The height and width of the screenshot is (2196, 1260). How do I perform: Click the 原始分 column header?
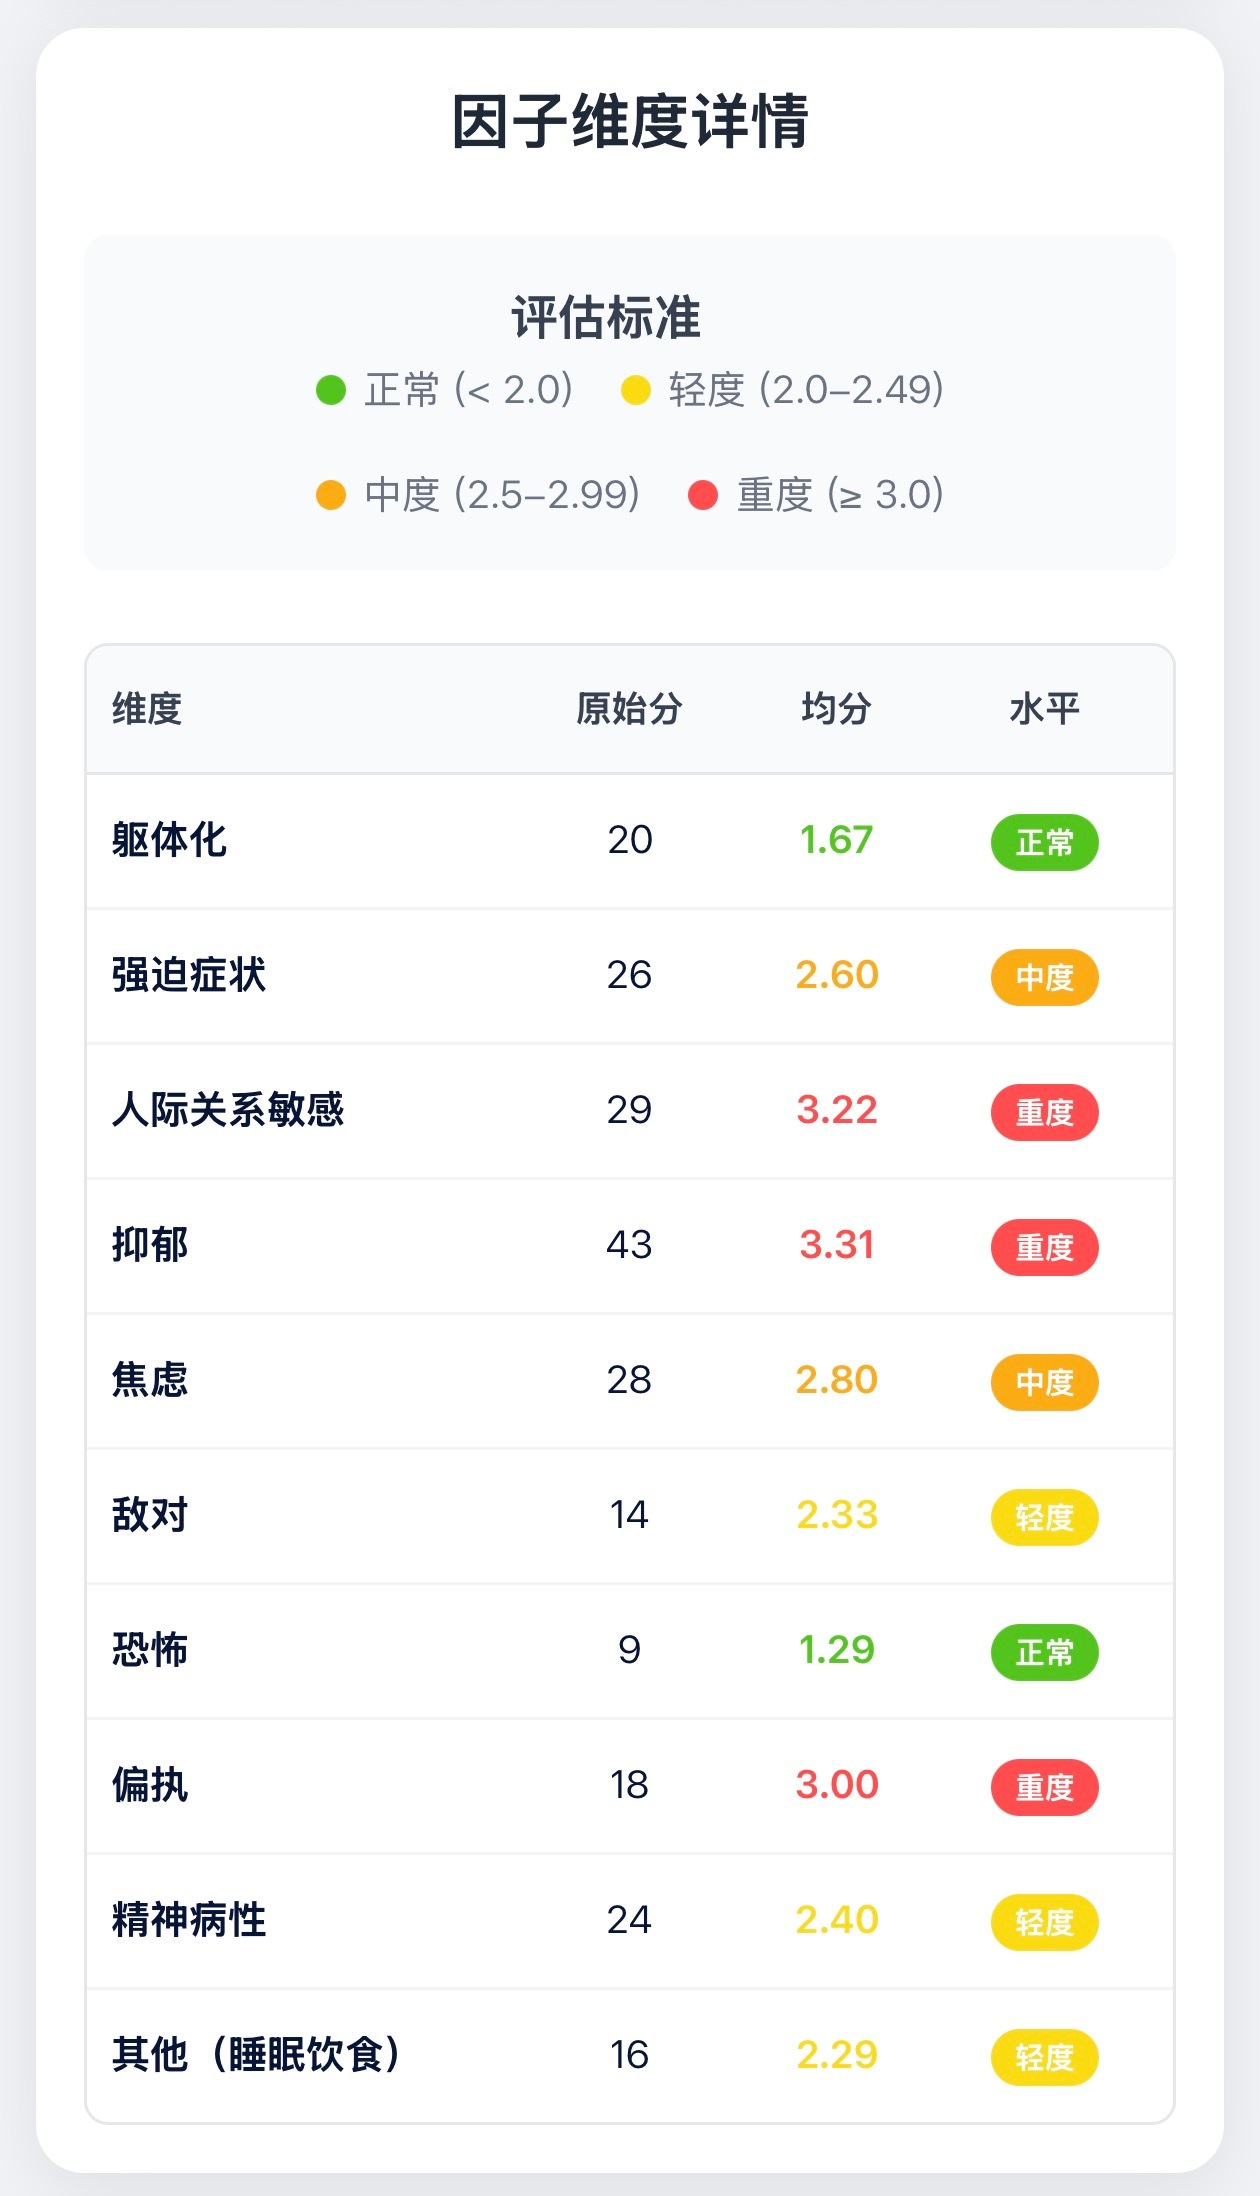tap(629, 709)
